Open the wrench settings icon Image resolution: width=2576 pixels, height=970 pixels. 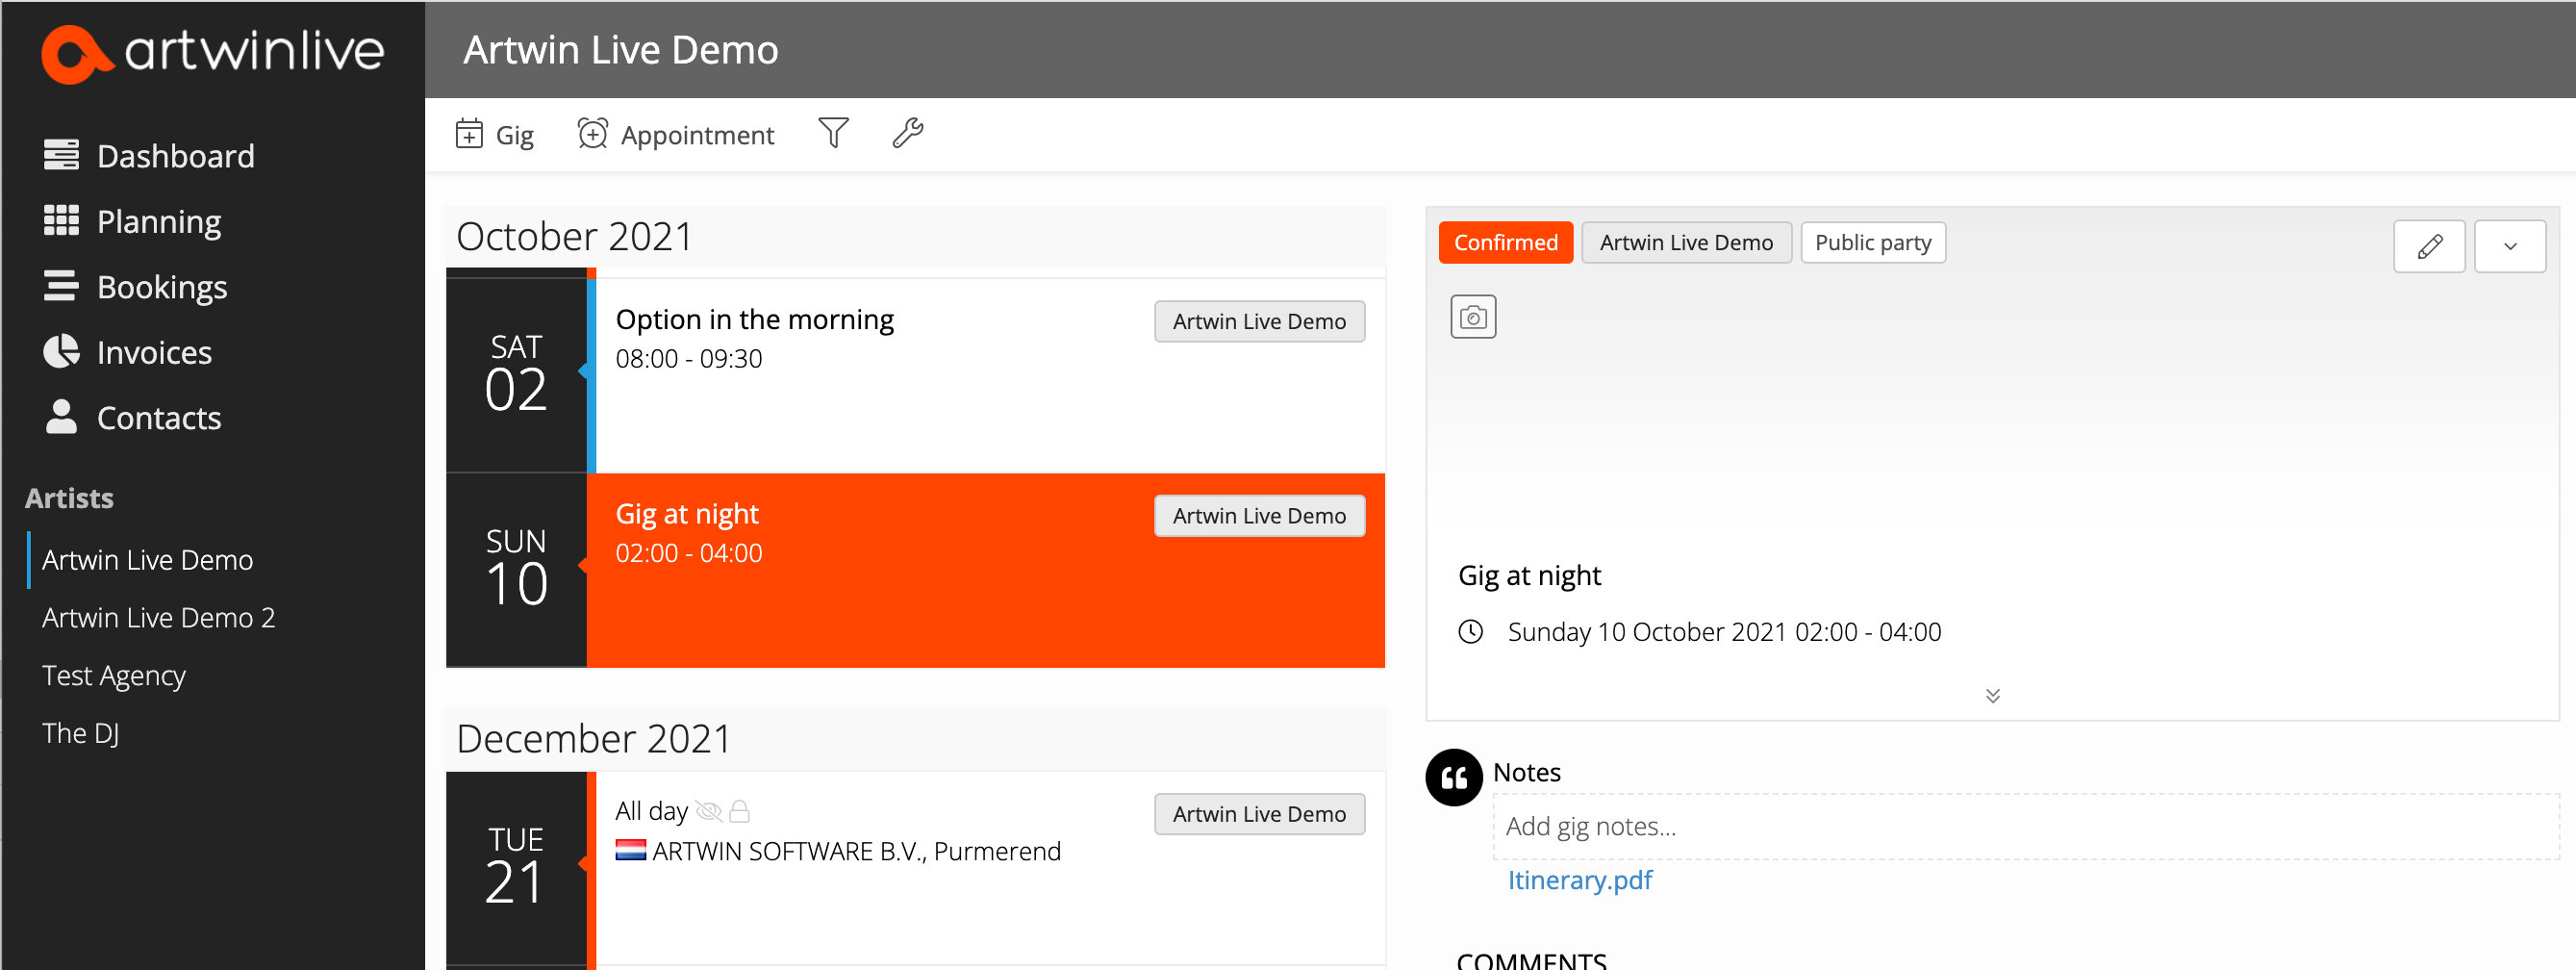pyautogui.click(x=907, y=133)
